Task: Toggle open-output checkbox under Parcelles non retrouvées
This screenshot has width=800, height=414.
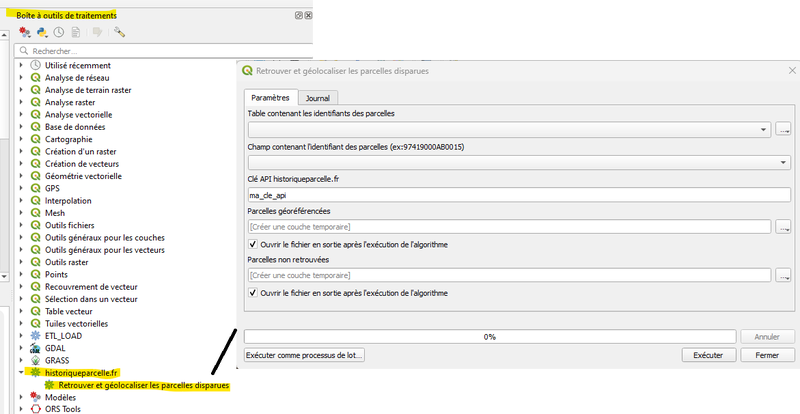Action: pos(253,293)
